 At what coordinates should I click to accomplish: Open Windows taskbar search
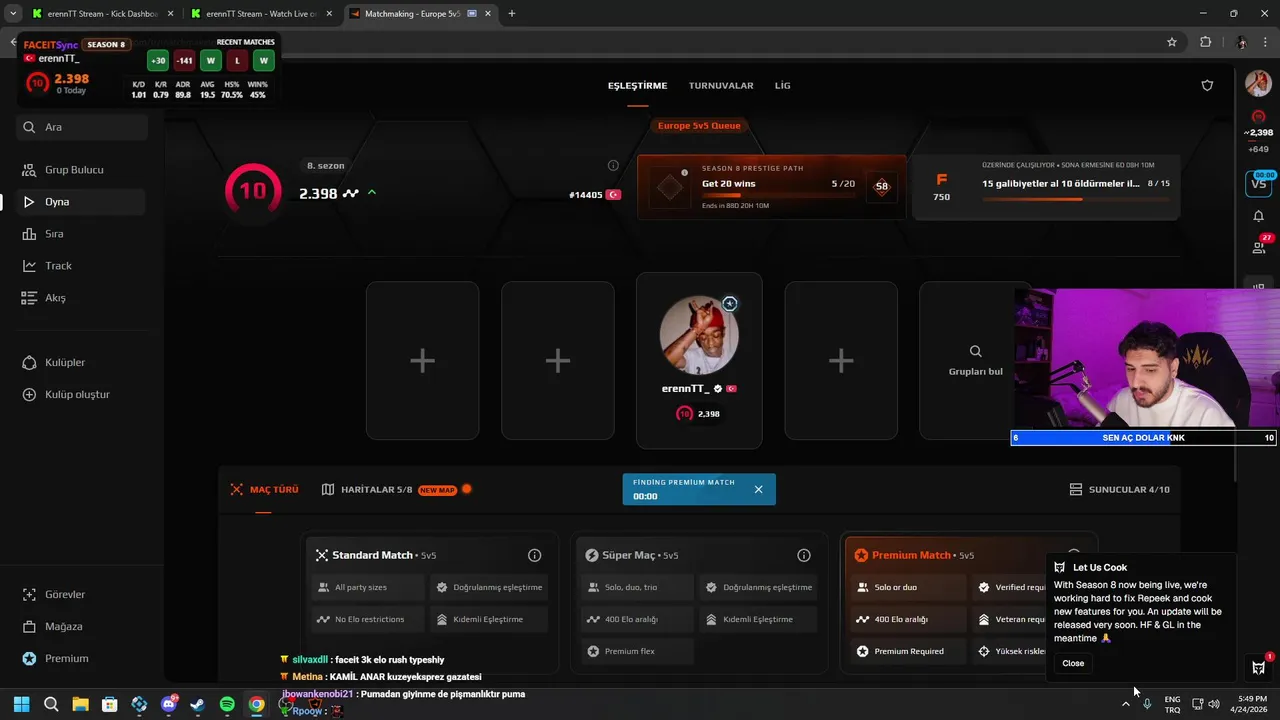pyautogui.click(x=51, y=705)
